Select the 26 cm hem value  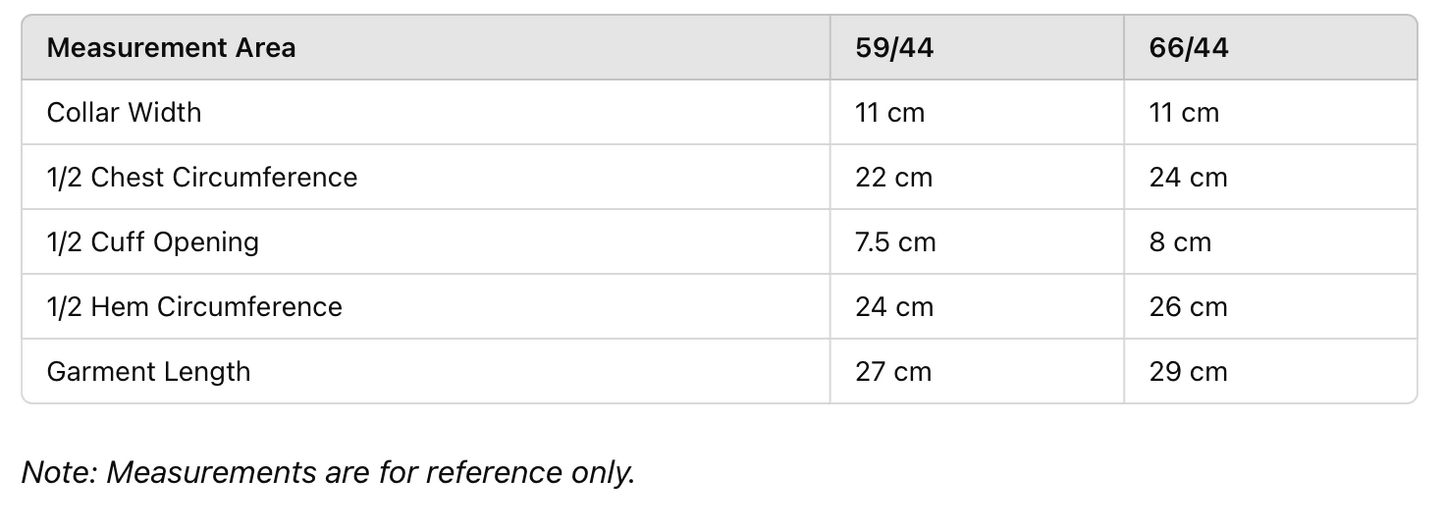[1188, 306]
